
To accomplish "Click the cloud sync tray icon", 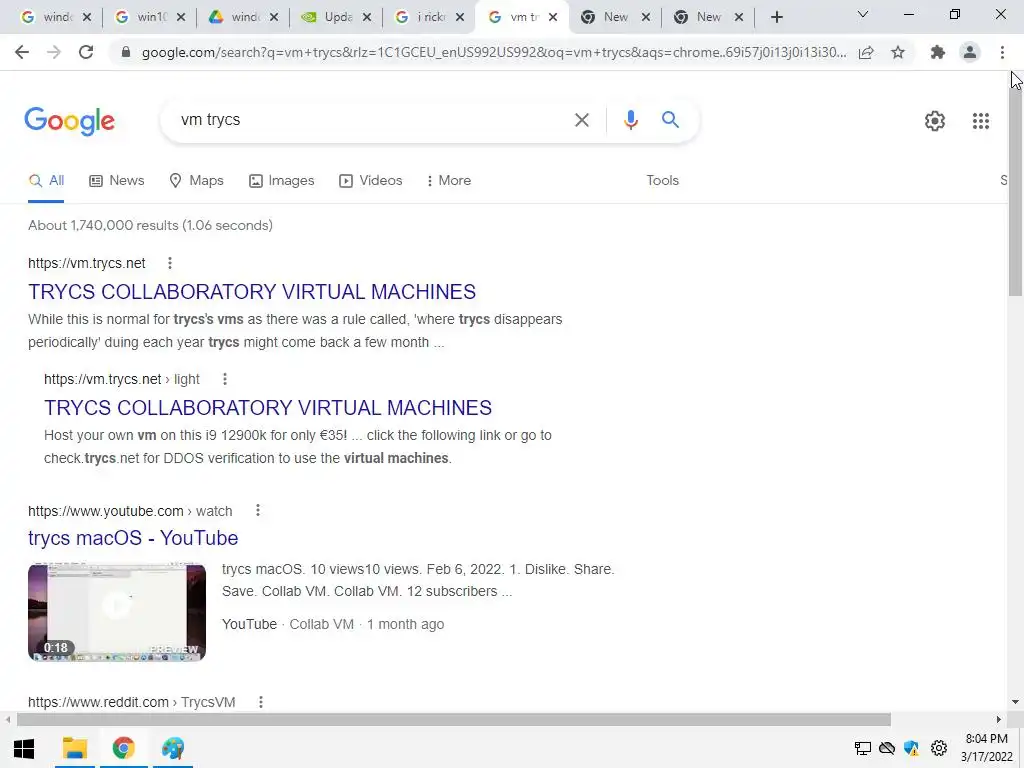I will coord(887,748).
